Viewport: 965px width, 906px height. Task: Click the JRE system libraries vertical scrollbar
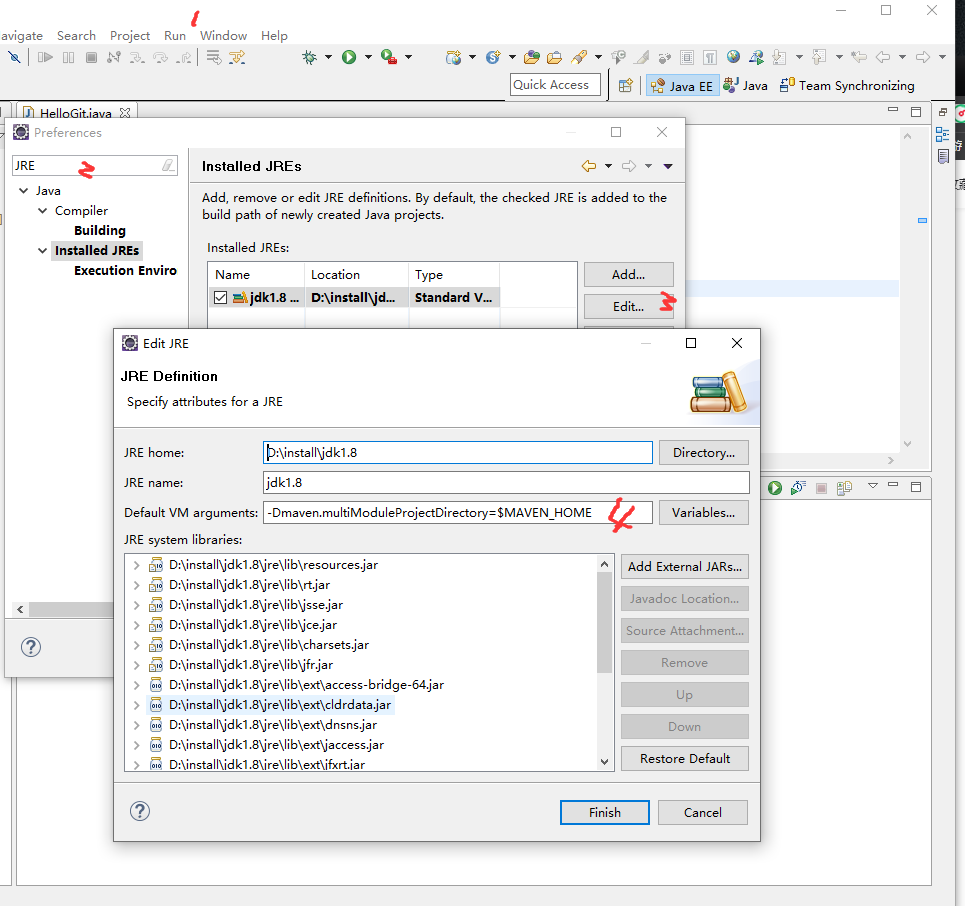click(x=604, y=622)
